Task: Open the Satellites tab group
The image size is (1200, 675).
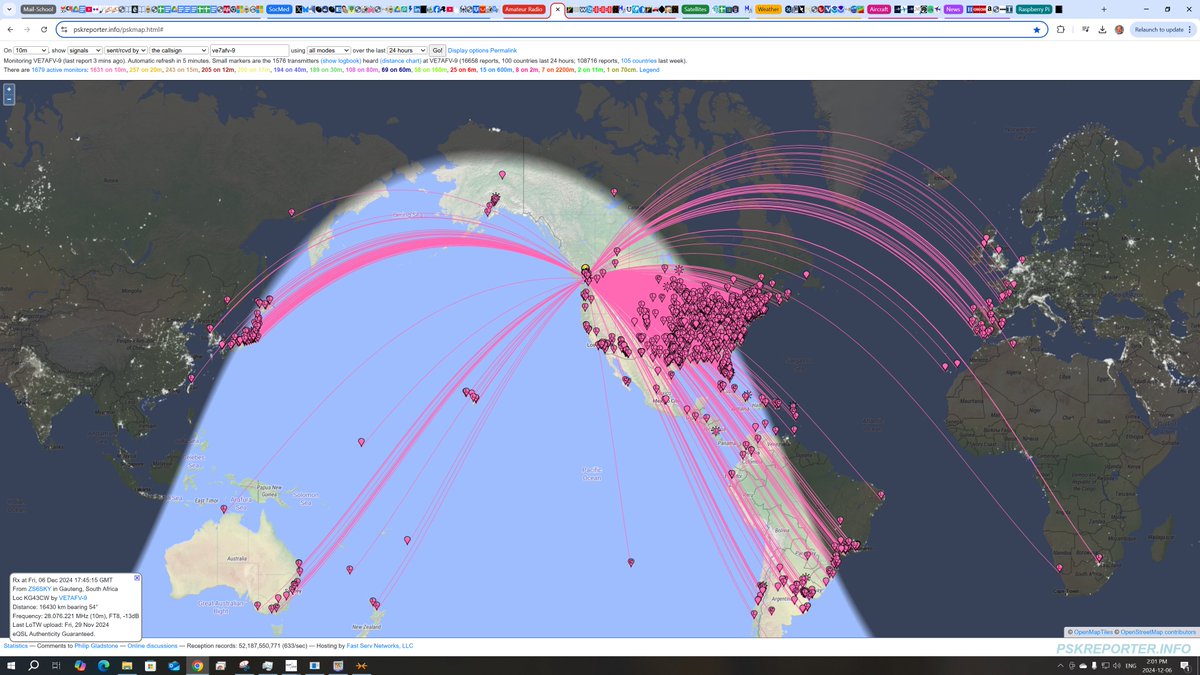Action: coord(695,9)
